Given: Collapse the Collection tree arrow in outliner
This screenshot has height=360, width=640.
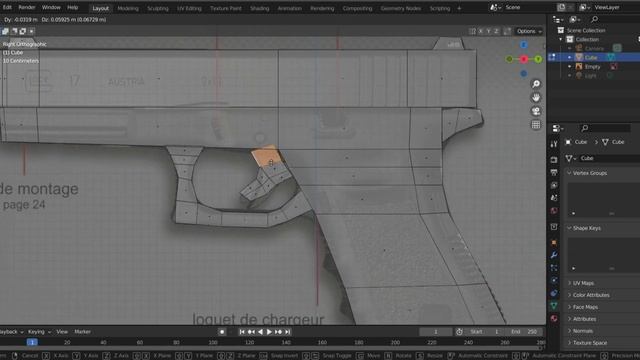Looking at the screenshot, I should [560, 40].
